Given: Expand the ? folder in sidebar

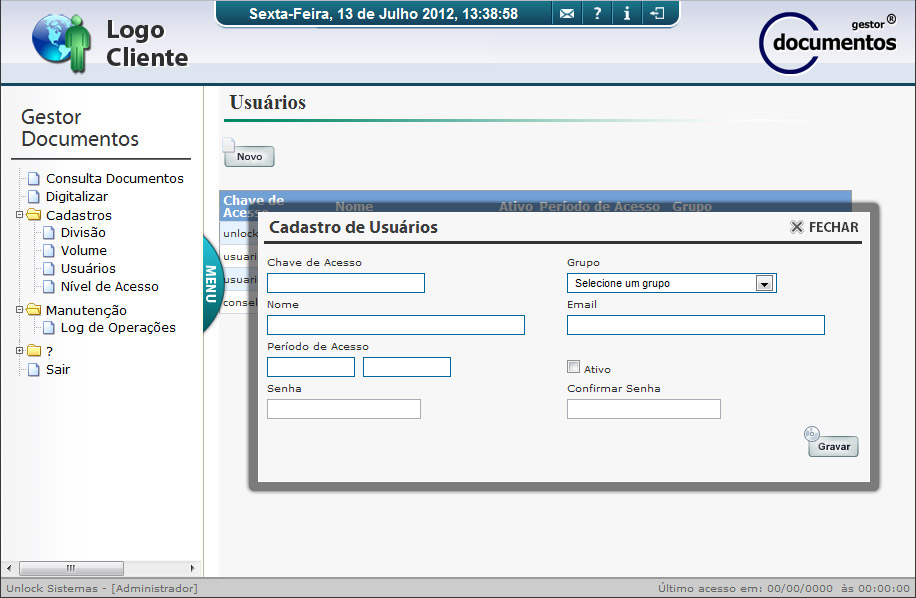Looking at the screenshot, I should click(20, 351).
